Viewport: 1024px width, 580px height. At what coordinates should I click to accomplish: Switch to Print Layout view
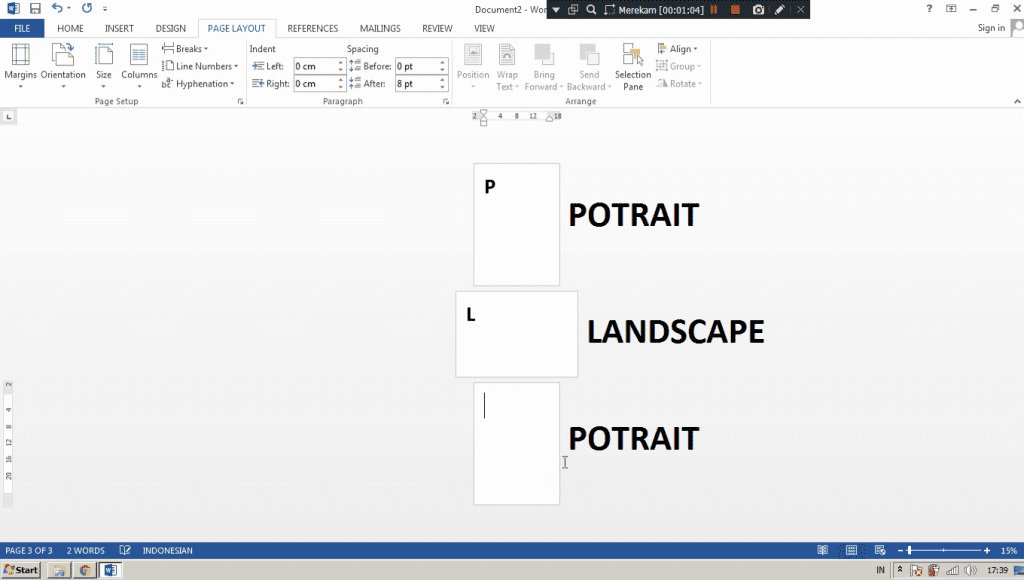point(851,550)
